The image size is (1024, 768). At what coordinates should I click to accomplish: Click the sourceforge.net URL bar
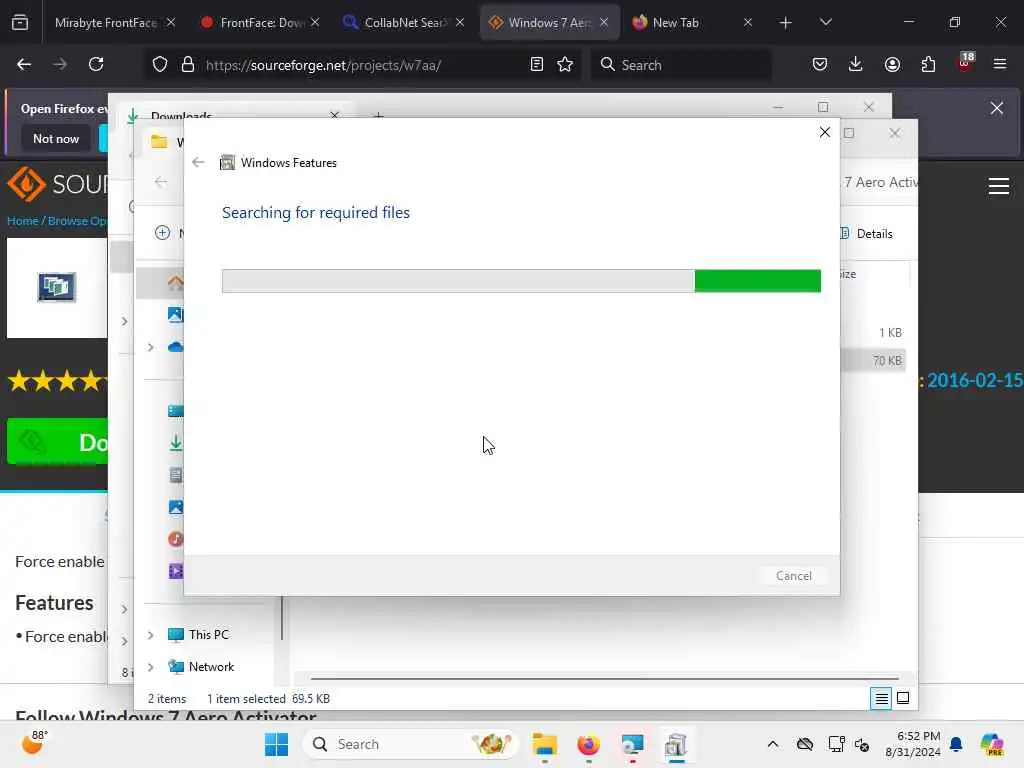click(x=362, y=65)
